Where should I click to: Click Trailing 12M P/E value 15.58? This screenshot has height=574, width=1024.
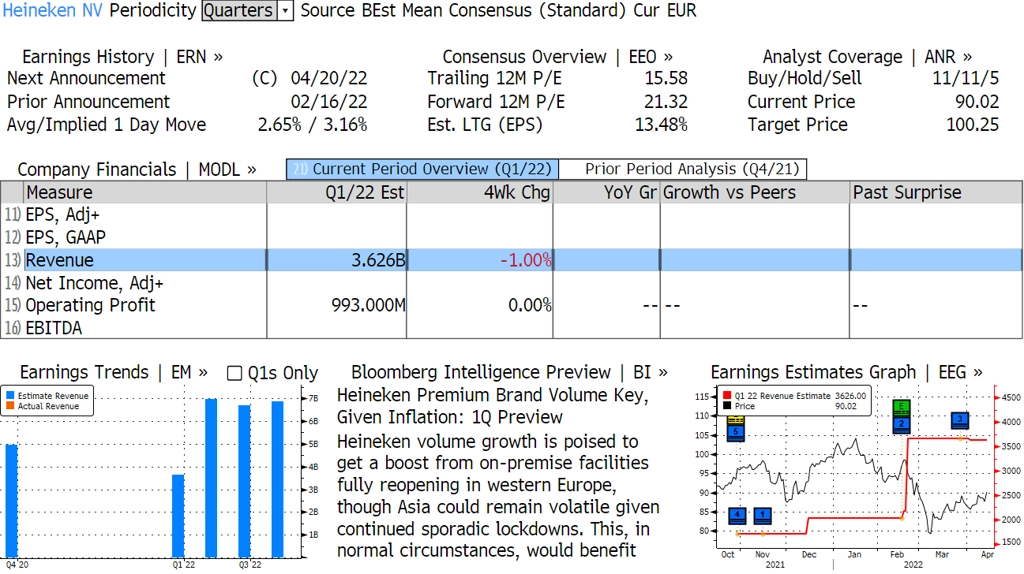coord(665,78)
